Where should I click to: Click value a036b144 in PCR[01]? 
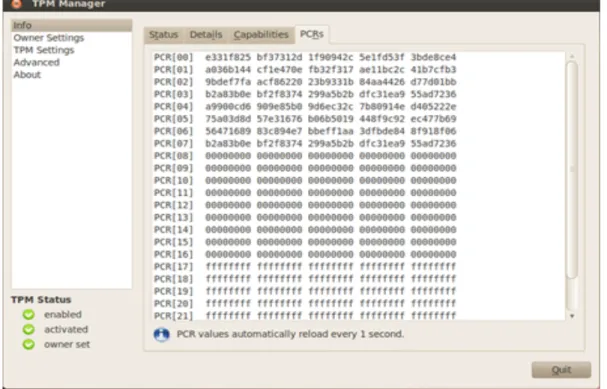[x=228, y=70]
